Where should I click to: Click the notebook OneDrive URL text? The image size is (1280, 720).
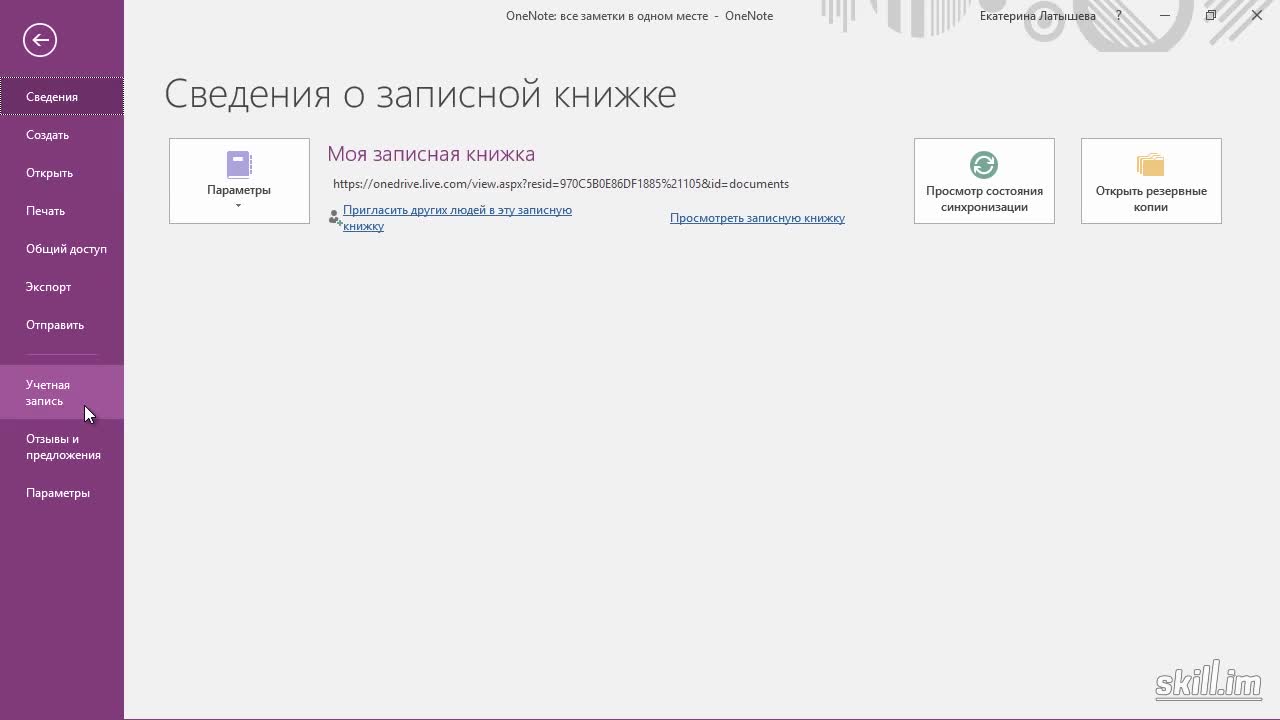[561, 184]
